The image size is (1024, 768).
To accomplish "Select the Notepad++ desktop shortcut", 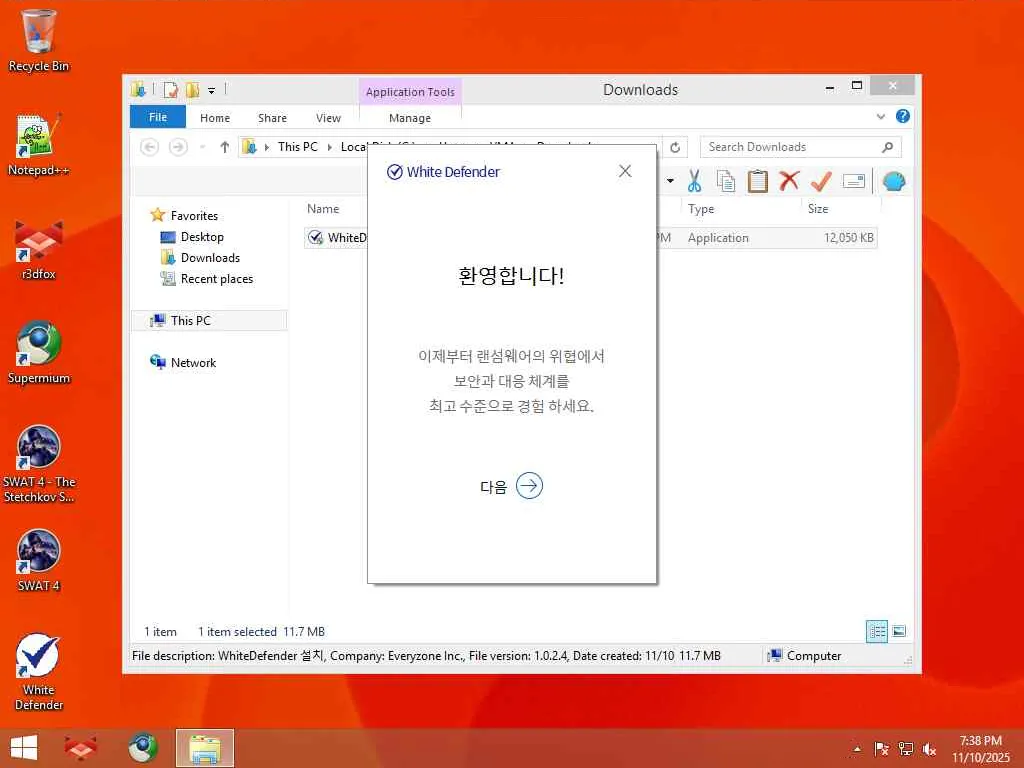I will tap(39, 144).
